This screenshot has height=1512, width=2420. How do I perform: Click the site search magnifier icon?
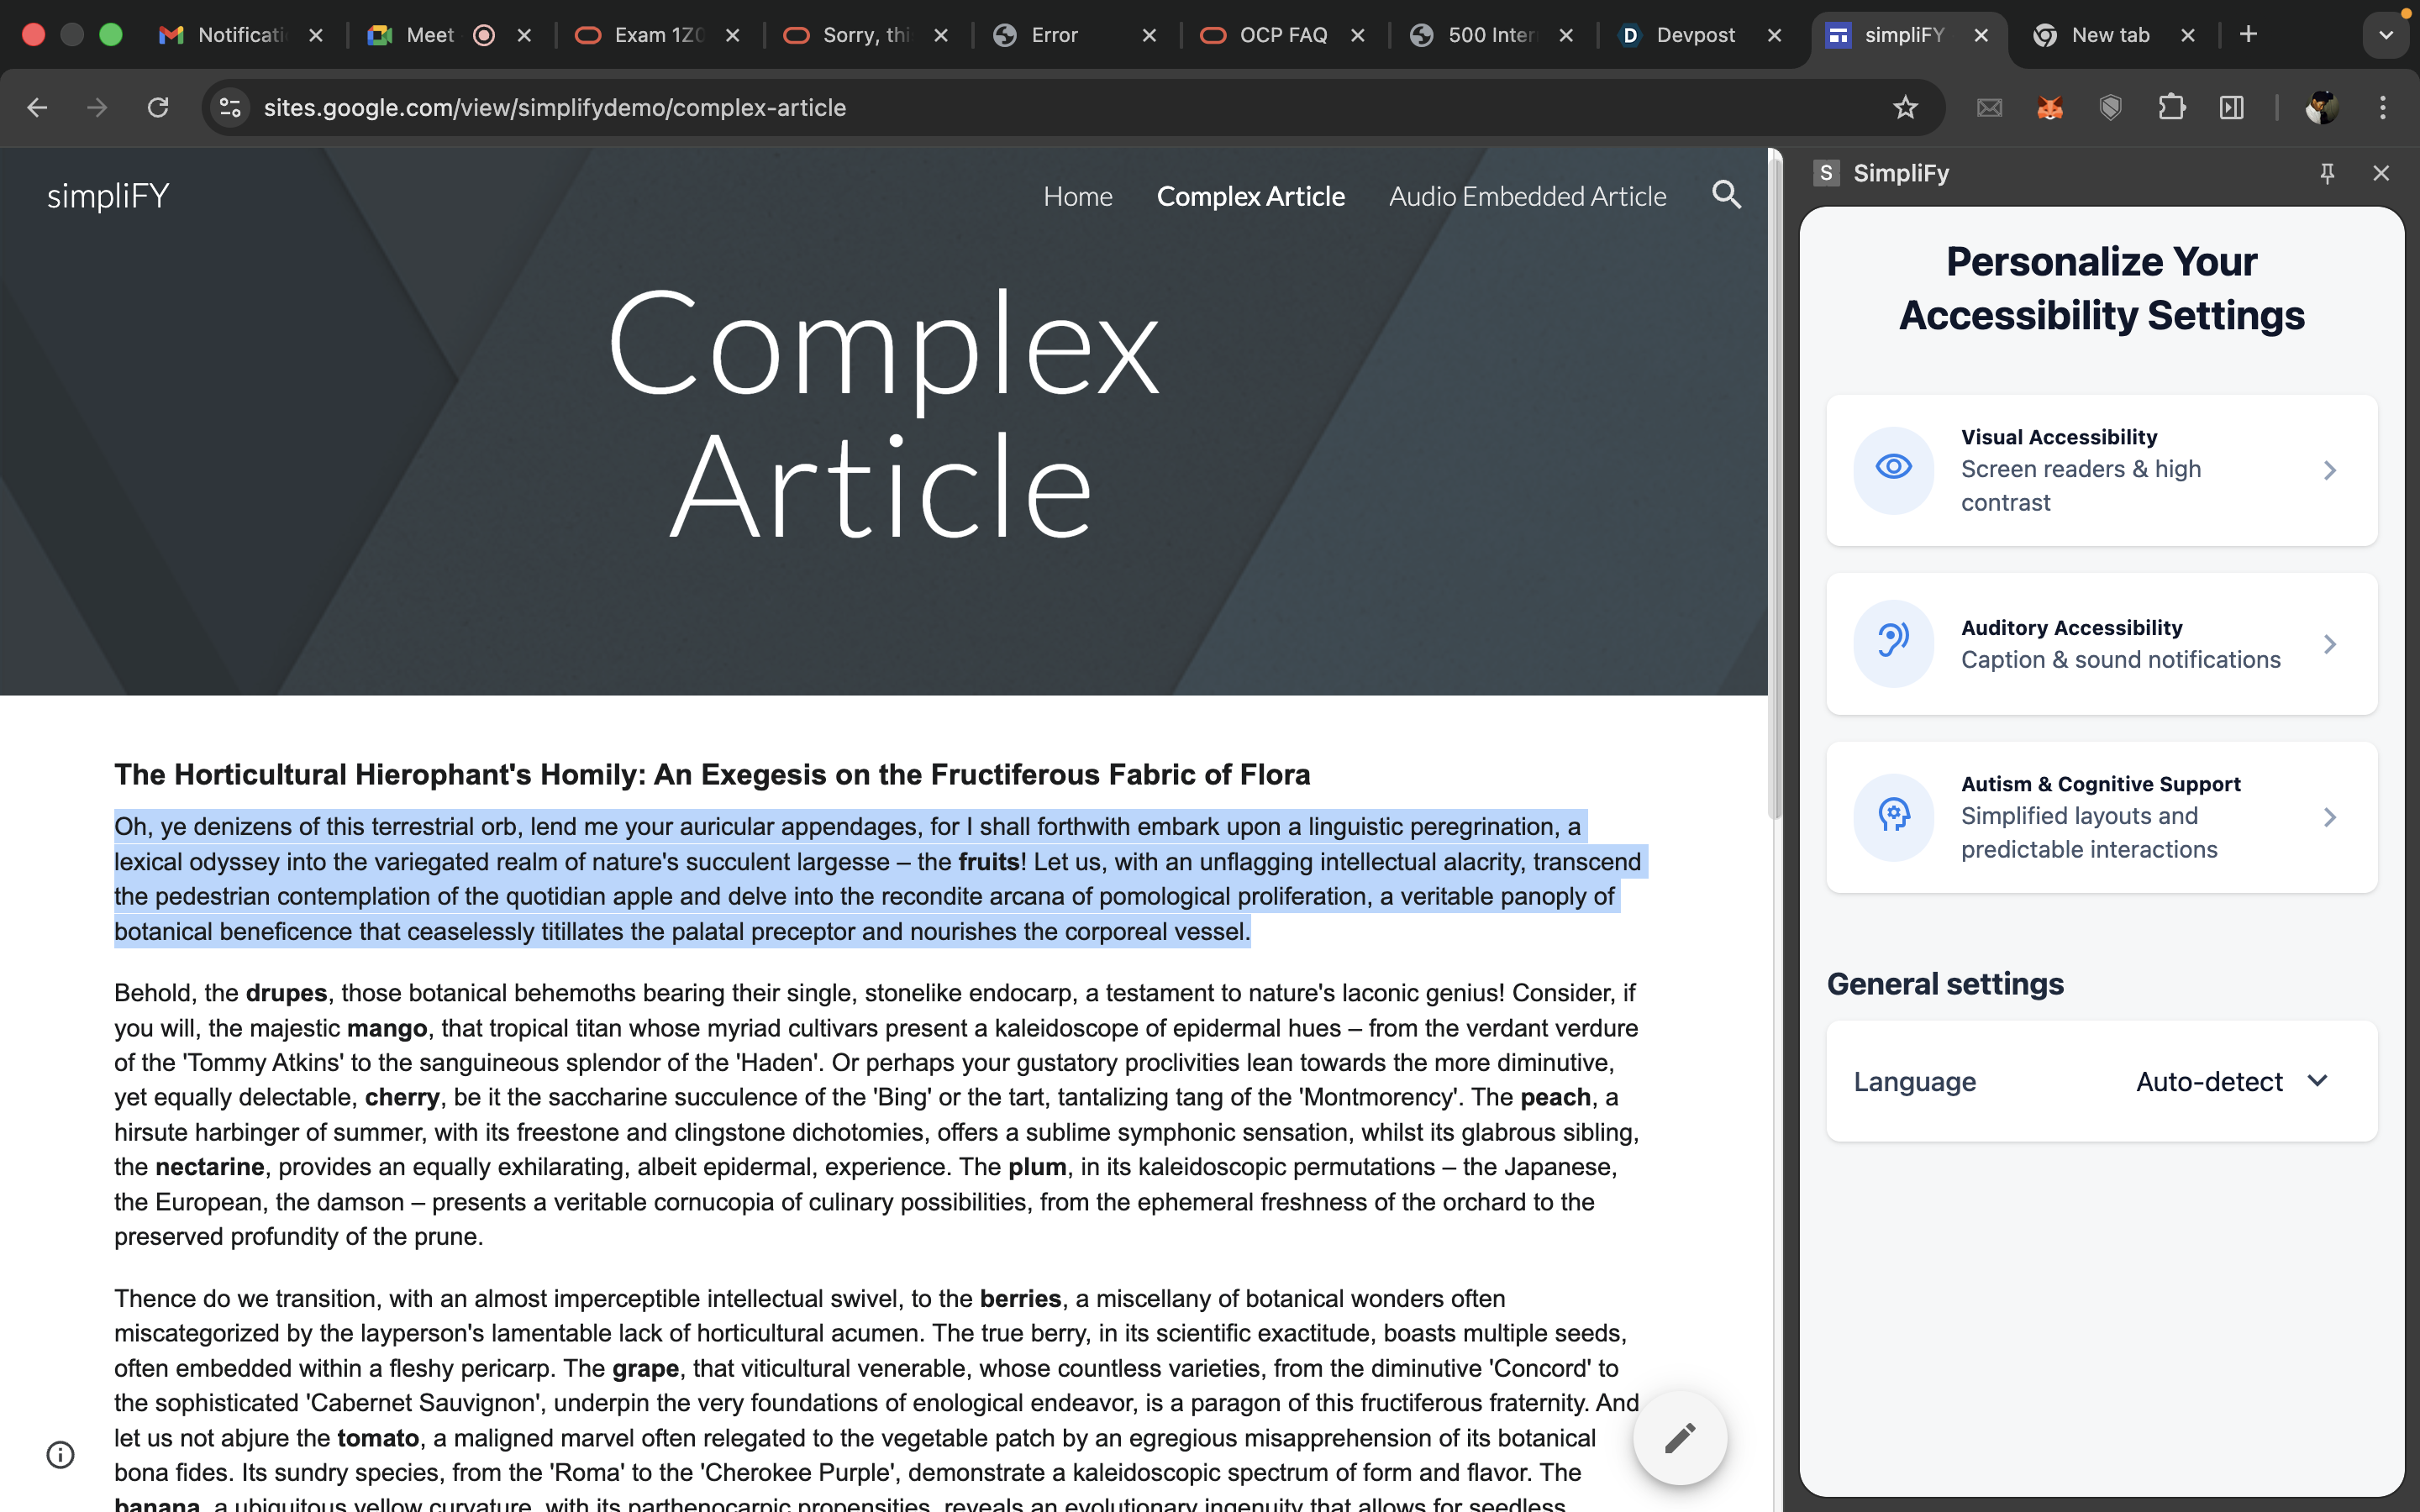(1726, 195)
